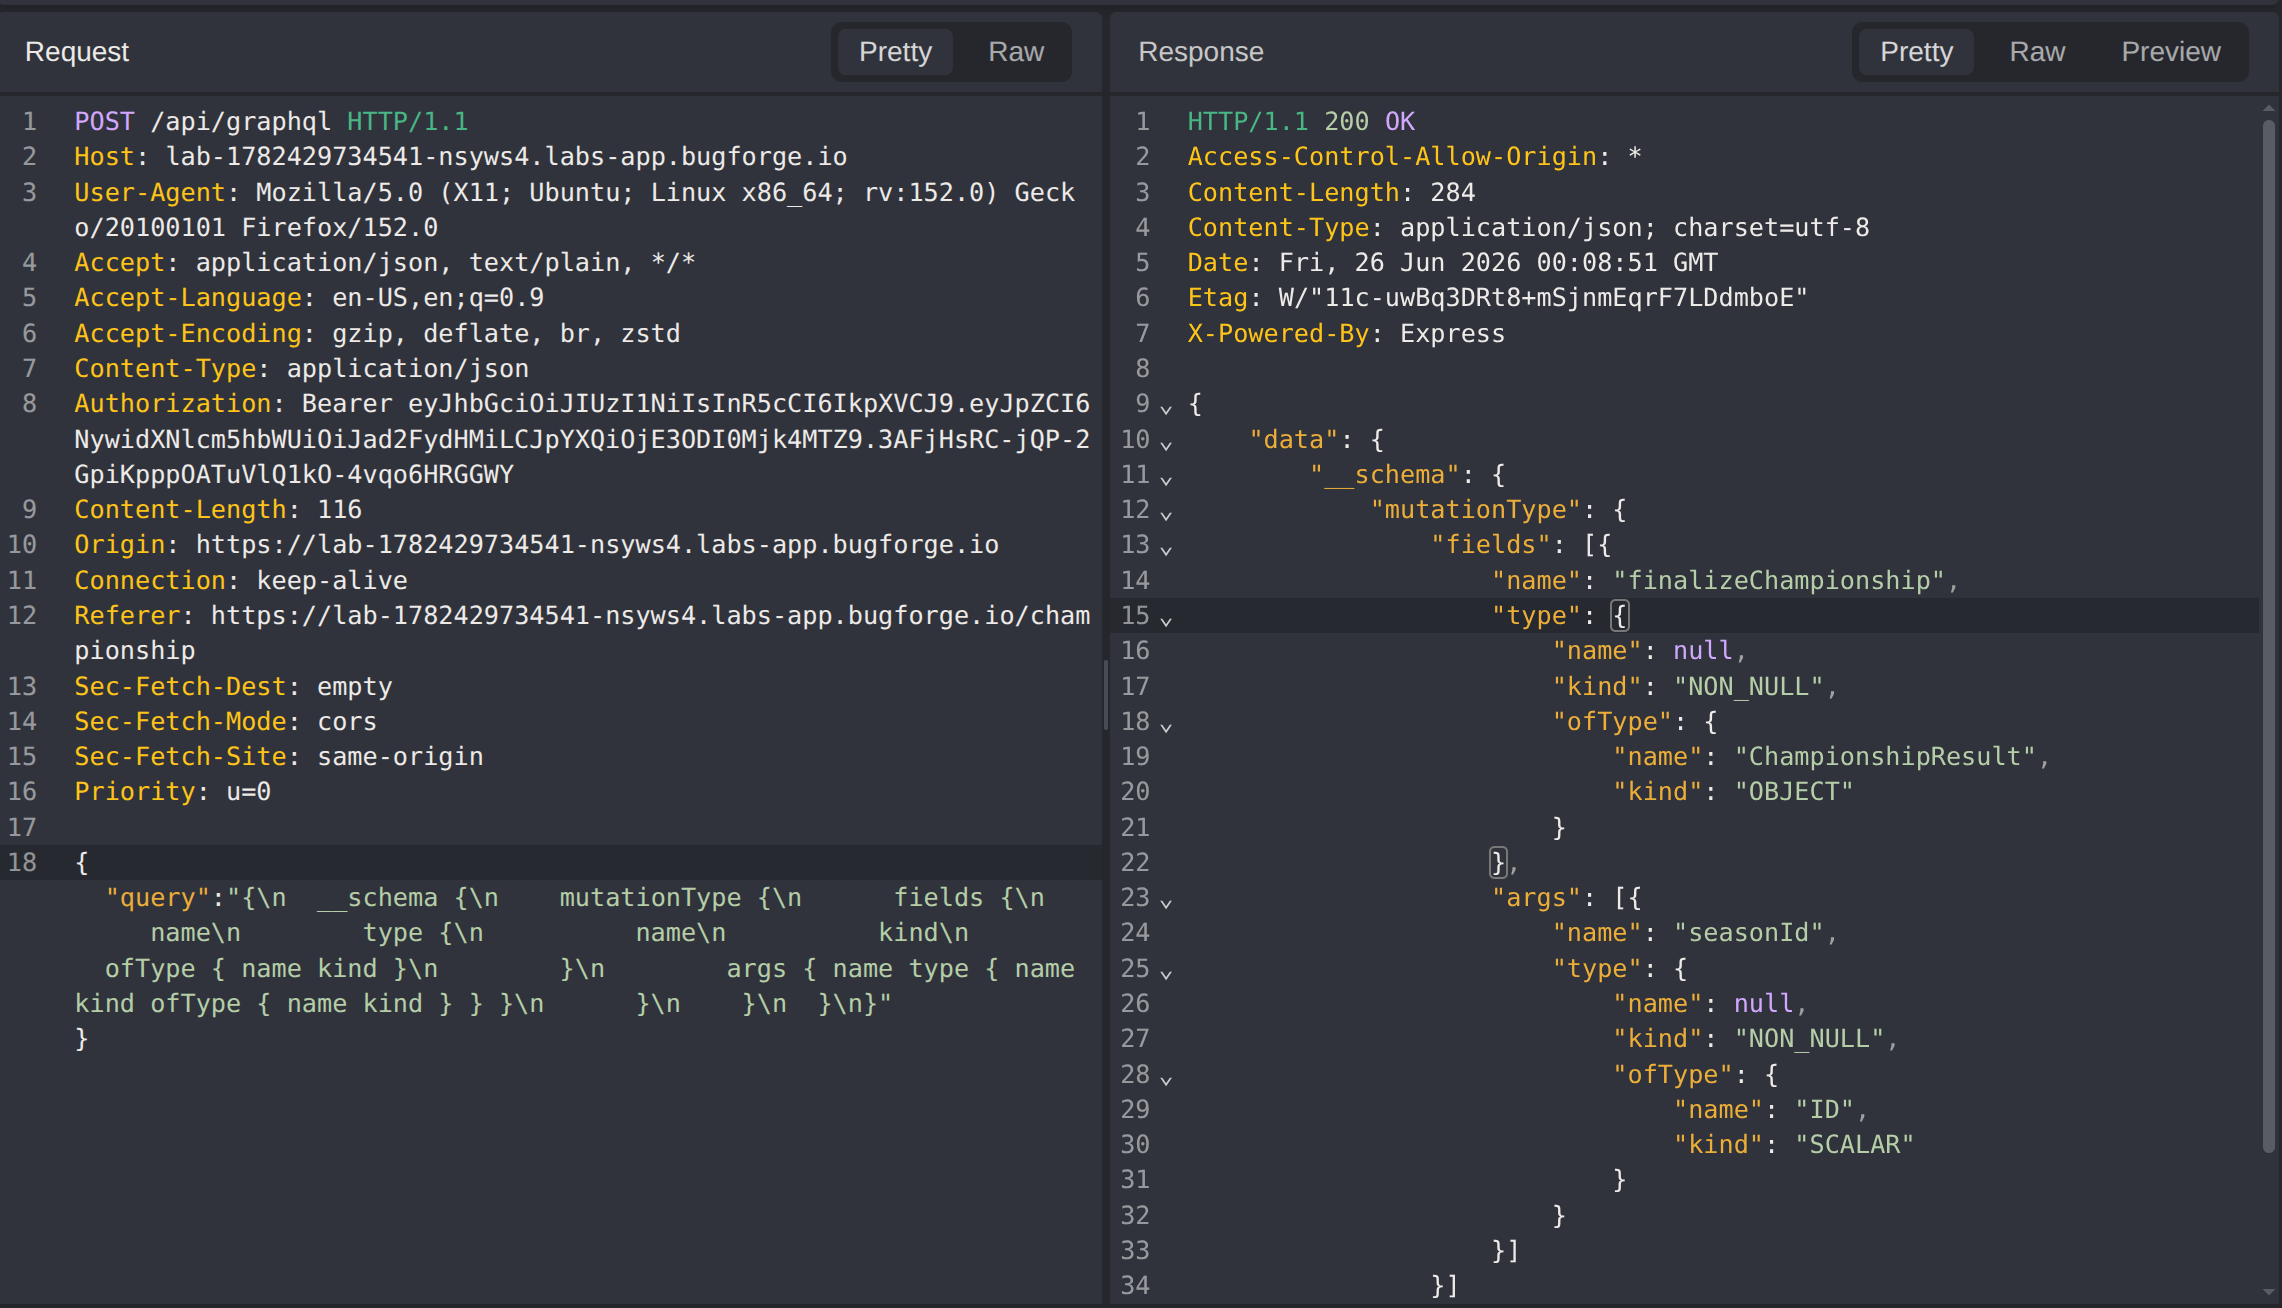This screenshot has width=2282, height=1308.
Task: Click the response Content-Length 284 value
Action: click(1453, 193)
